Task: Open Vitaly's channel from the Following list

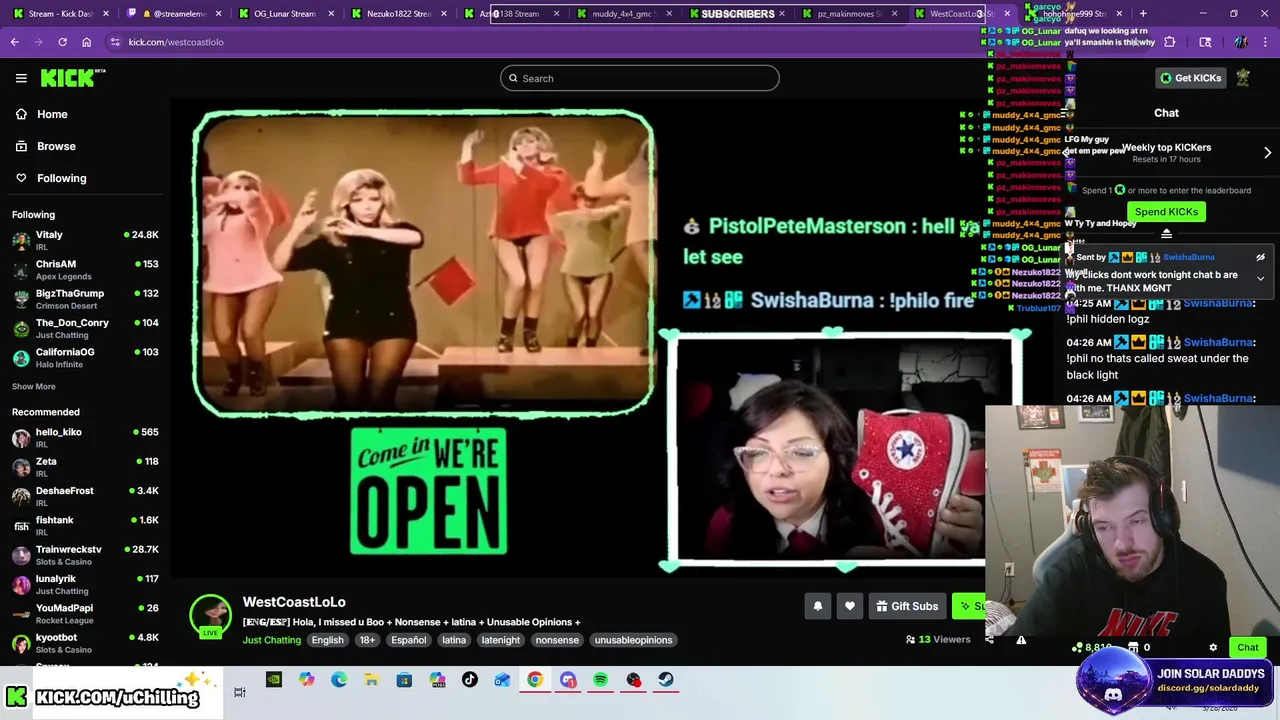Action: click(85, 240)
